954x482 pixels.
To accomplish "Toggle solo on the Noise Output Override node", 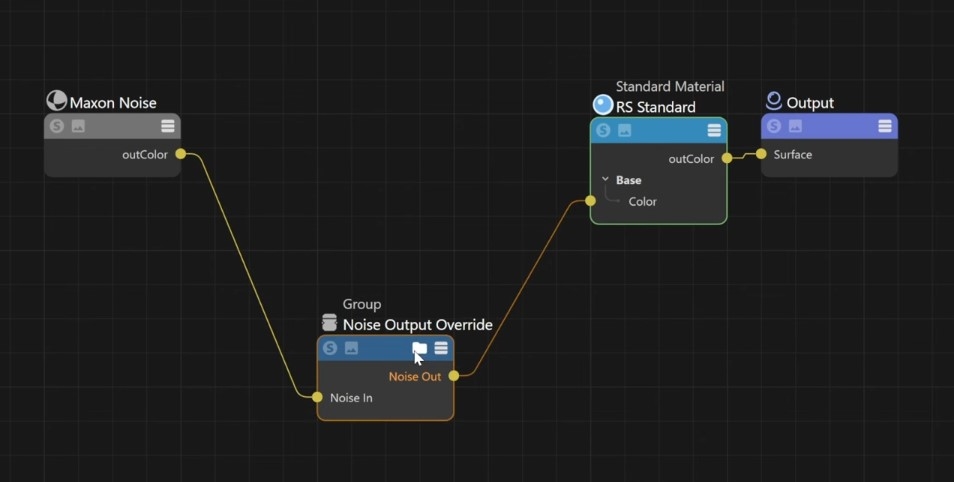I will pyautogui.click(x=330, y=349).
